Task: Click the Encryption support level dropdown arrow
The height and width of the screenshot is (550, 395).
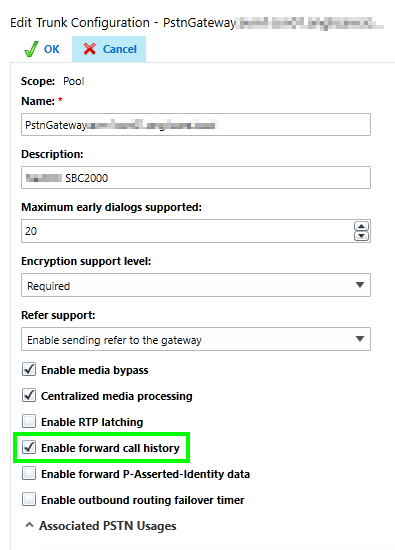Action: (x=360, y=285)
